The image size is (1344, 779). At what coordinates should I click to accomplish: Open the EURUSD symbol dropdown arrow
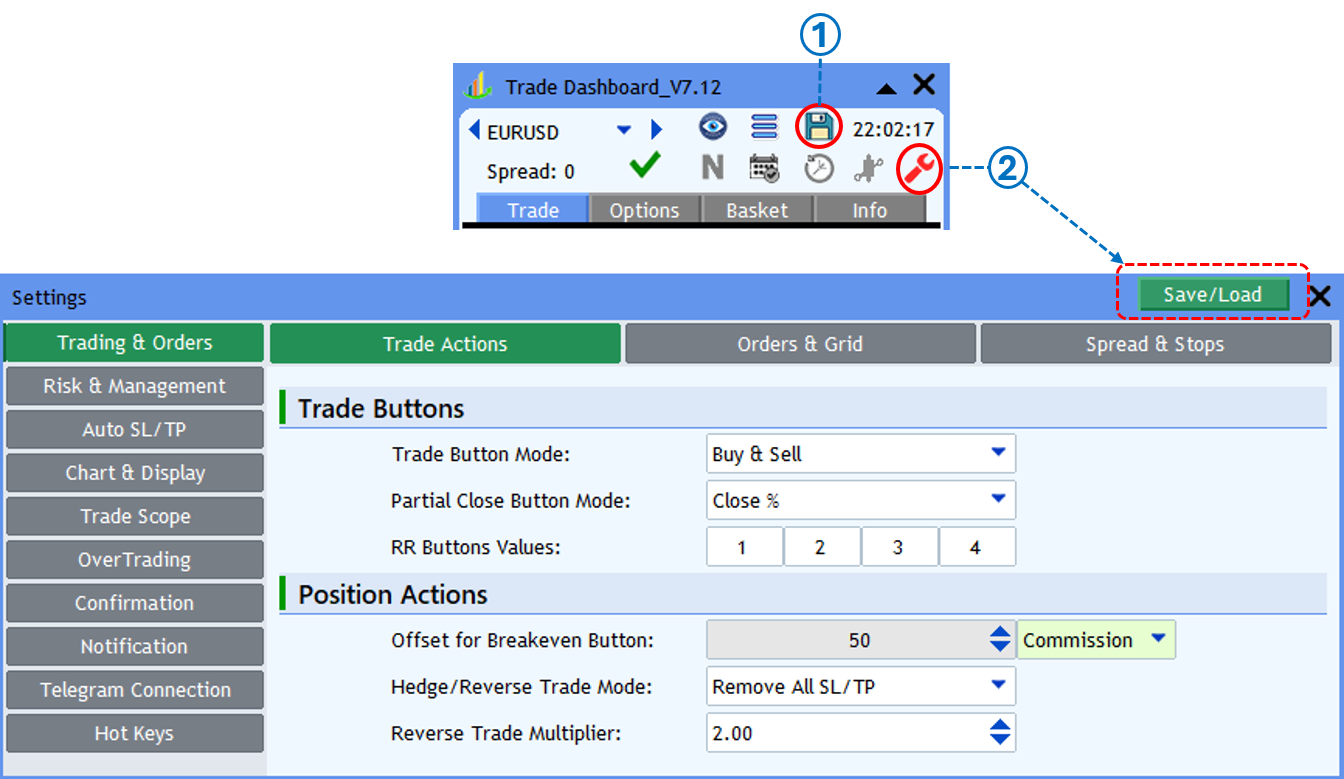625,130
